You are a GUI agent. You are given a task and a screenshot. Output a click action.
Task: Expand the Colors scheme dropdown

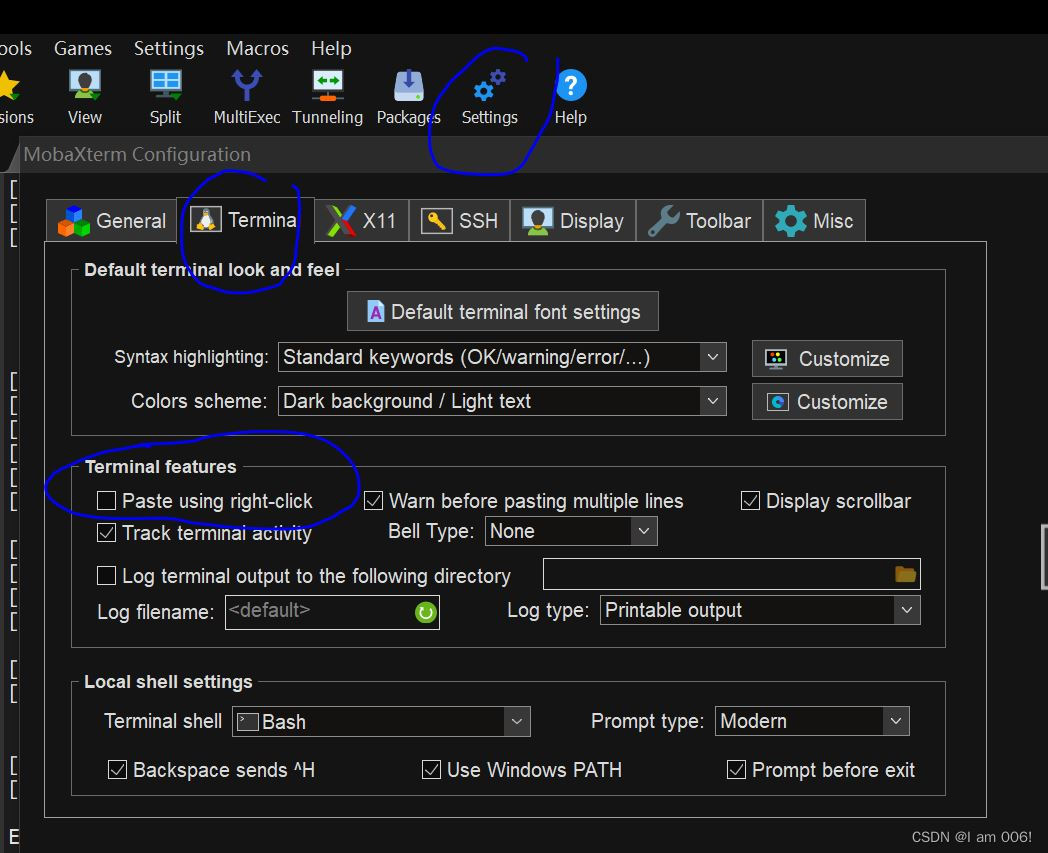tap(712, 401)
